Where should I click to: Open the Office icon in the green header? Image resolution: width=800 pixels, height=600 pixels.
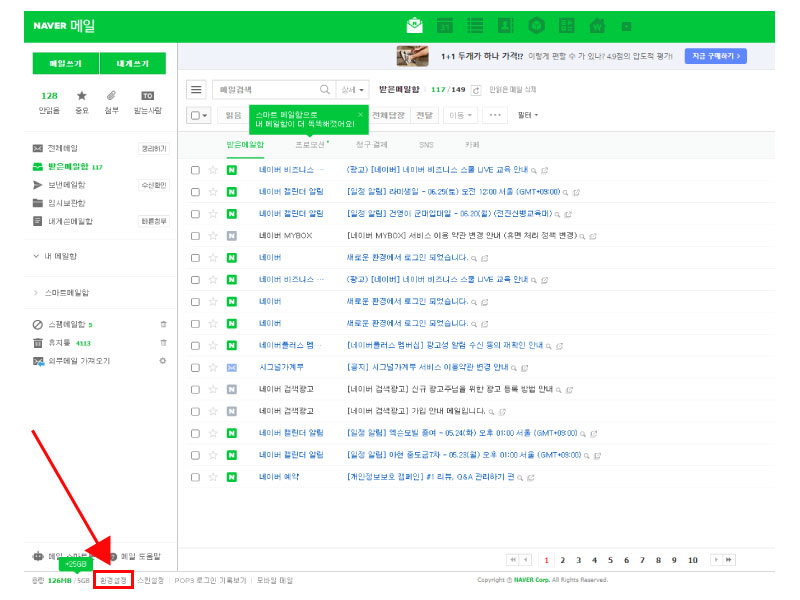click(566, 25)
